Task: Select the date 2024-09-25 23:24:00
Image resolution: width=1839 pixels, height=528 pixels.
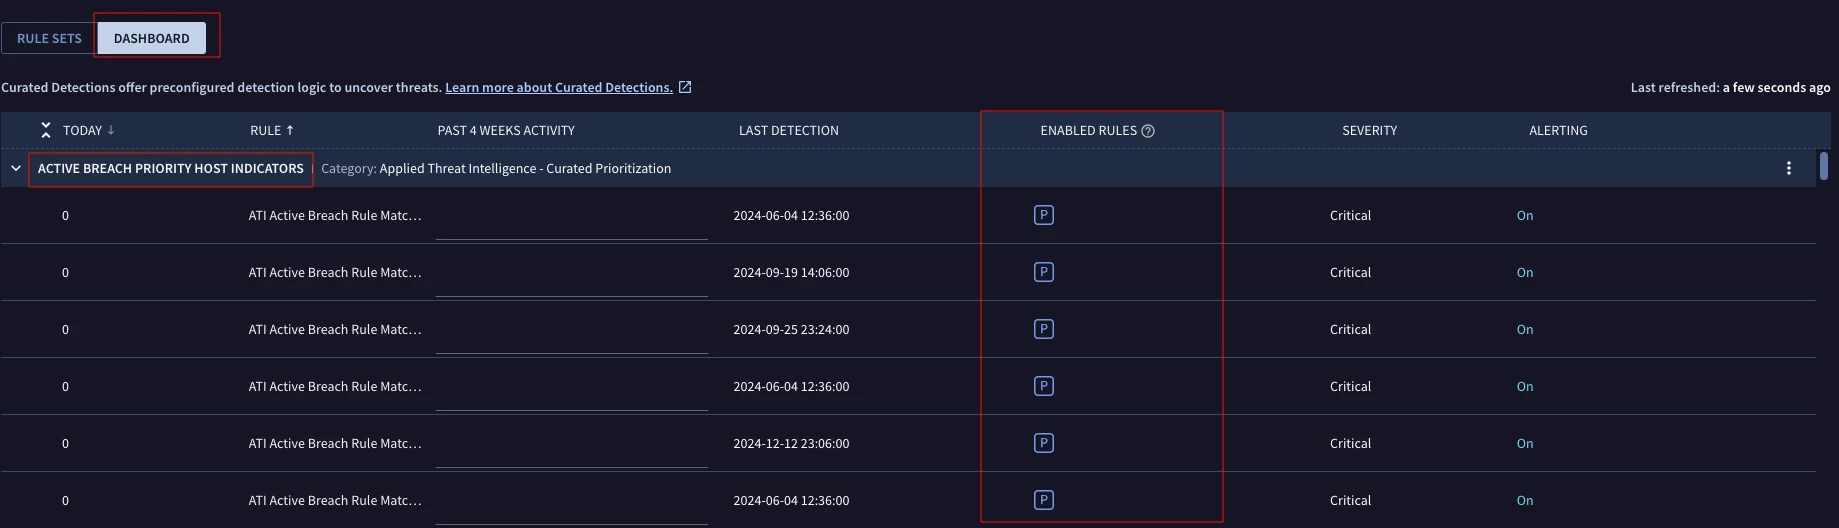Action: (x=791, y=329)
